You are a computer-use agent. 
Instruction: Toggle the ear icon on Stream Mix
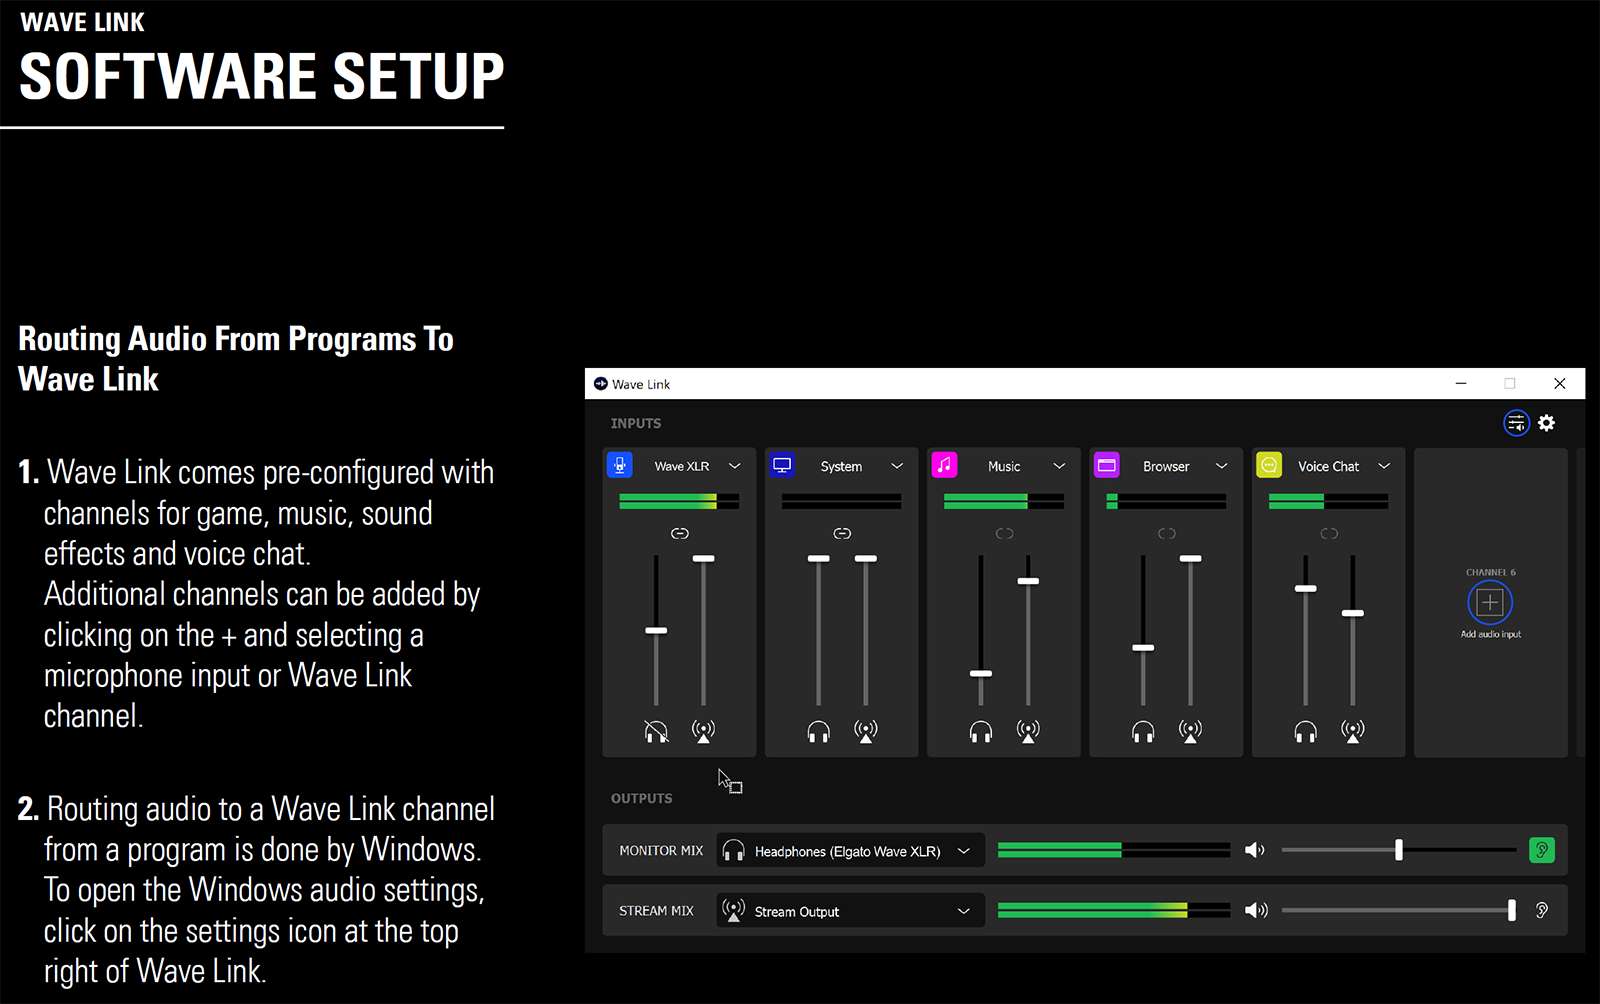coord(1542,910)
